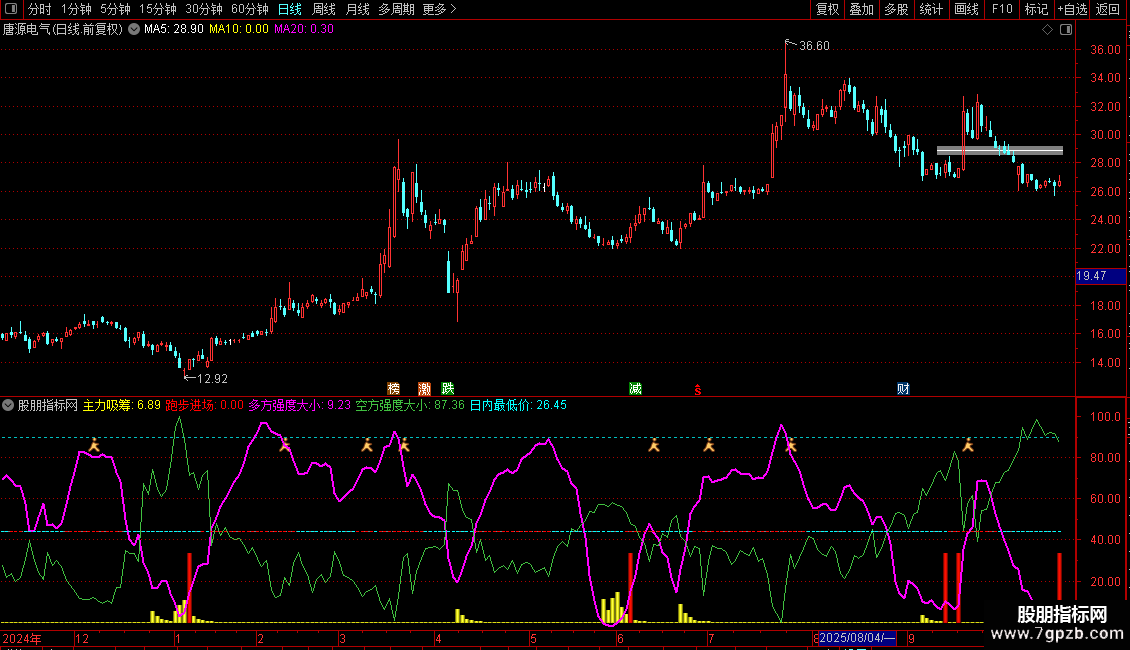Screen dimensions: 1130x650
Task: Click the '+自选' add to watchlist button
Action: 1072,9
